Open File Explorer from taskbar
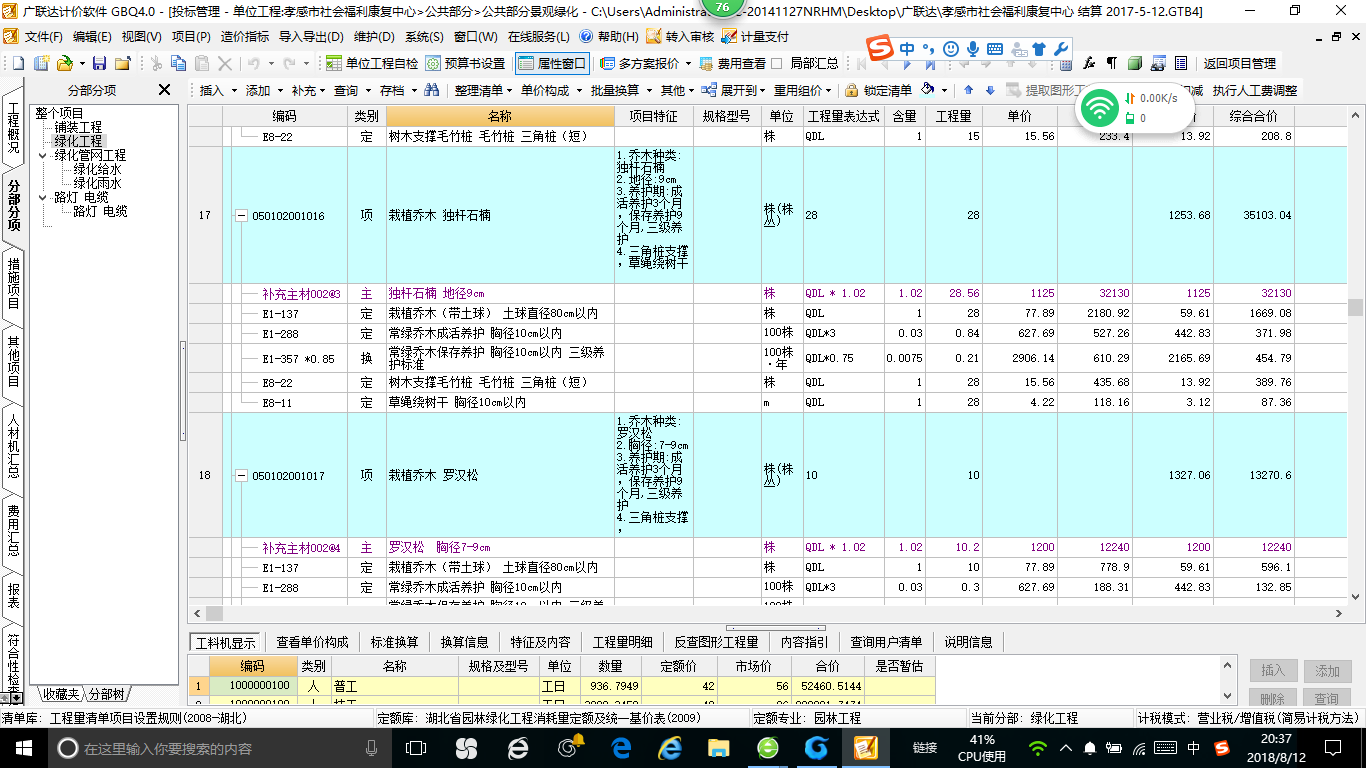1366x768 pixels. [718, 748]
